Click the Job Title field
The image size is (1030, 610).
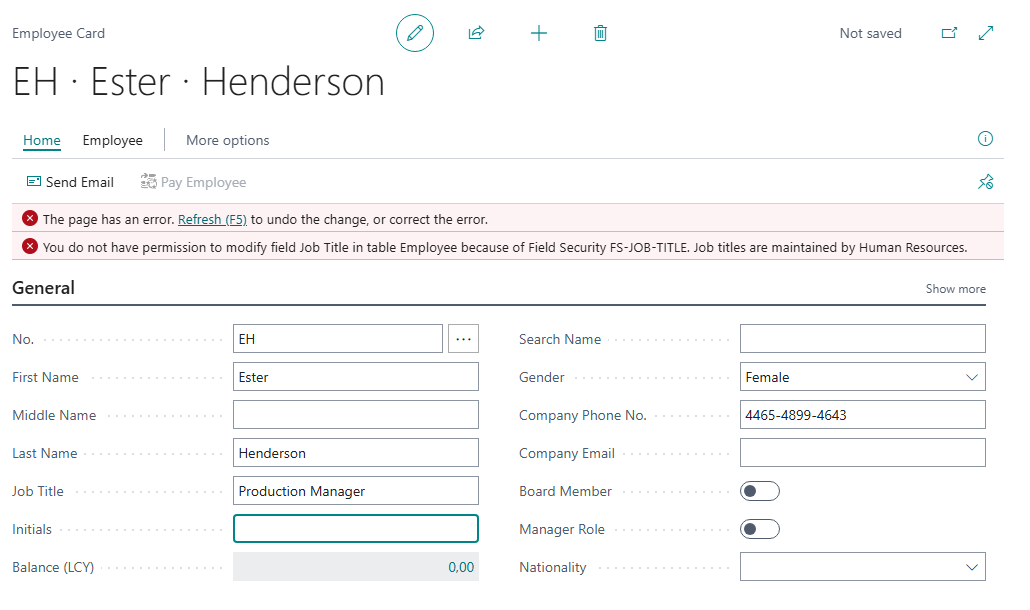355,491
